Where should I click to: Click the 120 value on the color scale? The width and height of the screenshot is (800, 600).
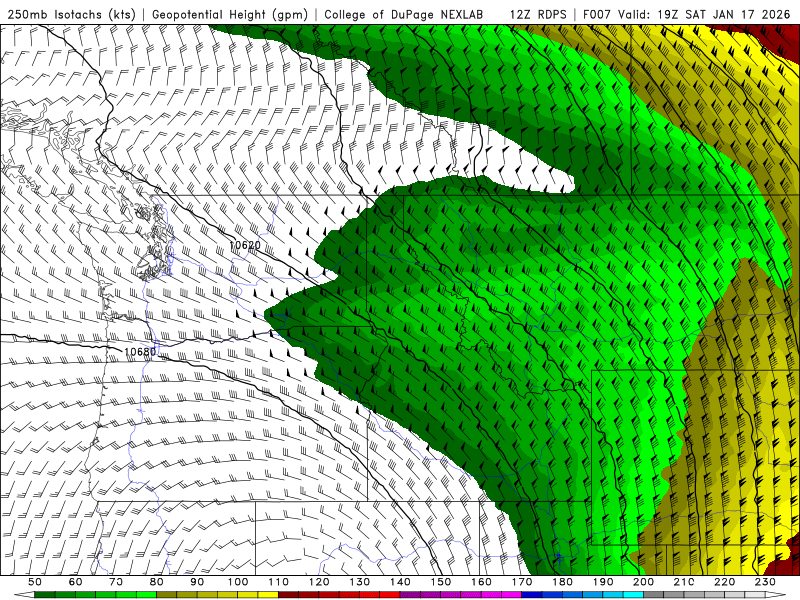[x=319, y=582]
